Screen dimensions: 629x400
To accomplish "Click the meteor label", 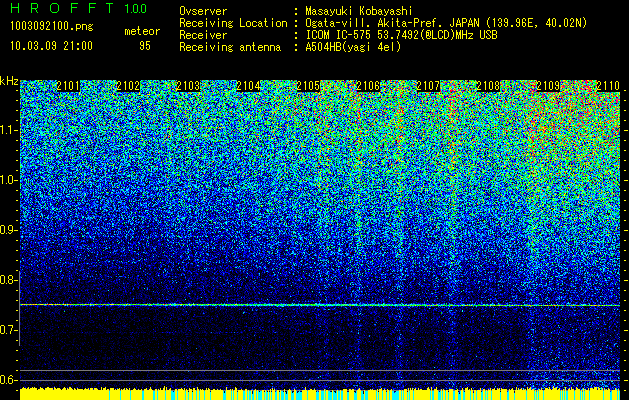I will [142, 31].
